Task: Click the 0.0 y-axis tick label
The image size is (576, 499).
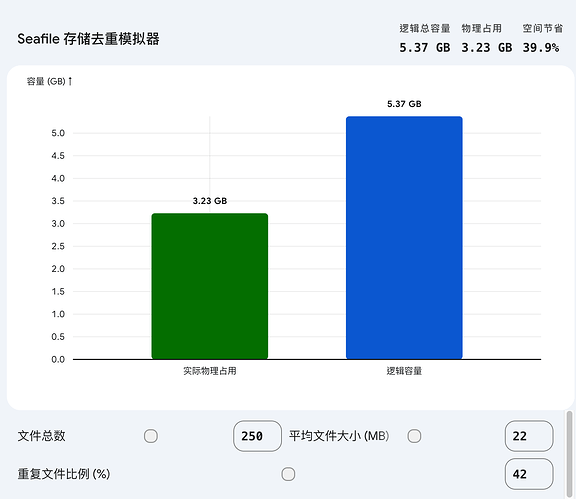Action: point(58,359)
